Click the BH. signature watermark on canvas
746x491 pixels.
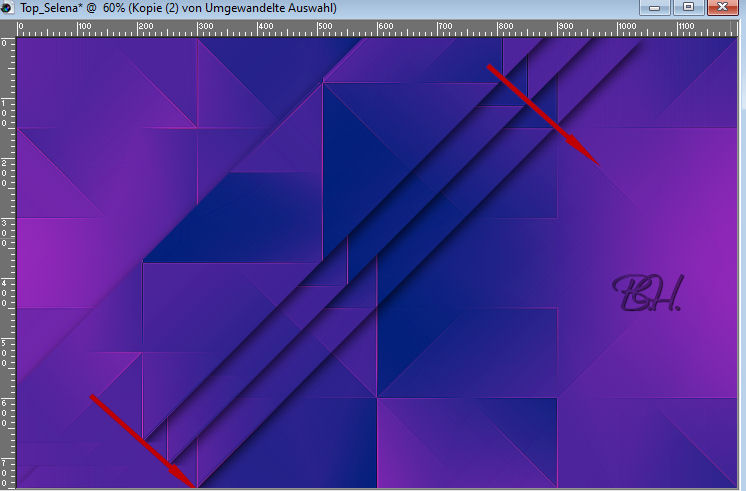[x=645, y=292]
